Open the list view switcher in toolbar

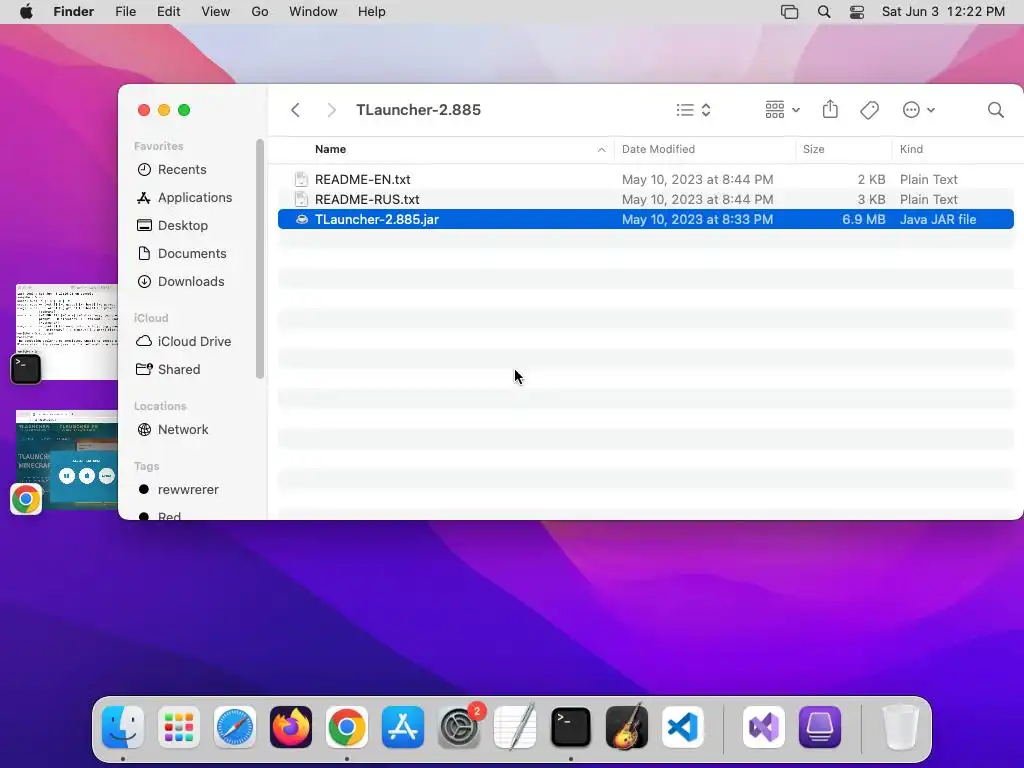[x=693, y=110]
